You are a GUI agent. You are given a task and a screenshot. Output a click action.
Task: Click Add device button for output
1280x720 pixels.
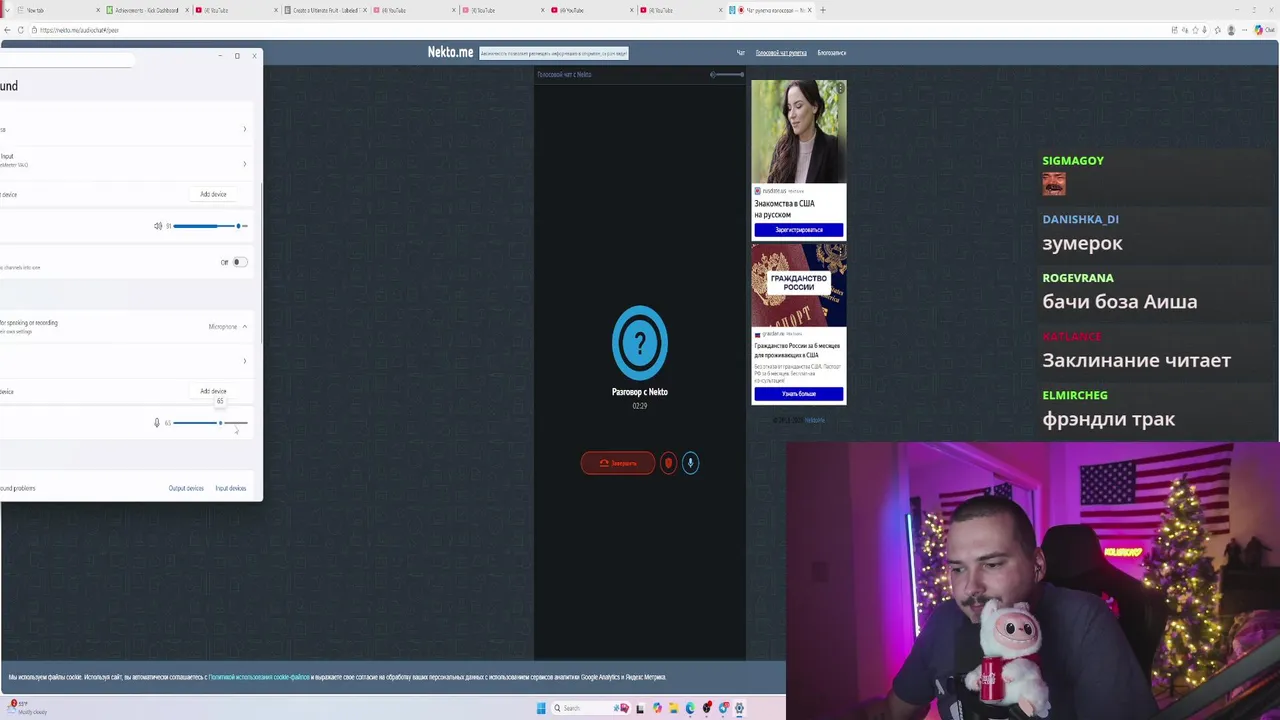[x=213, y=194]
